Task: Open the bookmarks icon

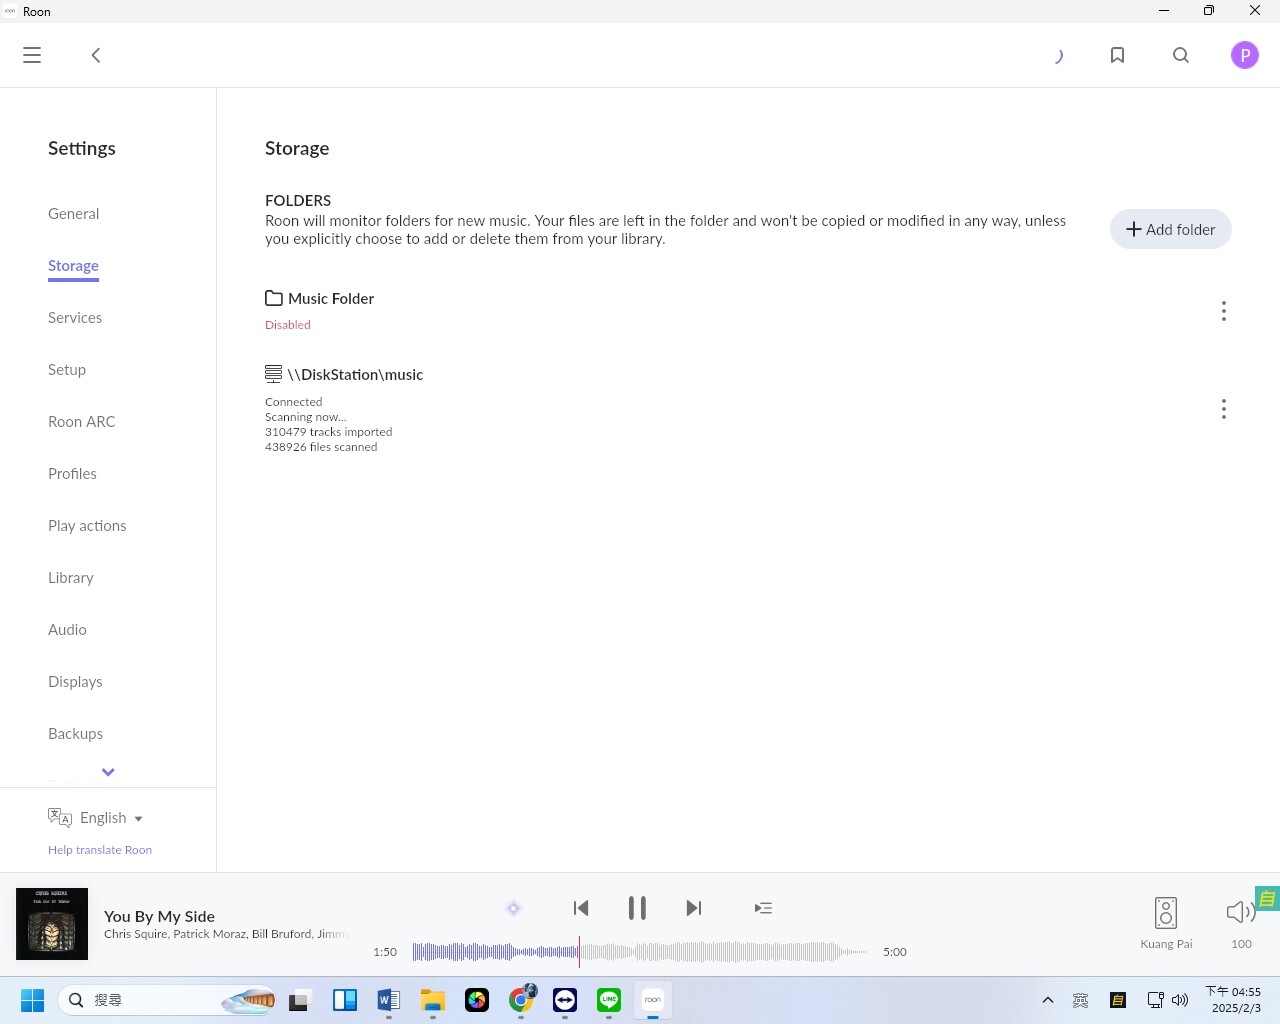Action: [x=1118, y=55]
